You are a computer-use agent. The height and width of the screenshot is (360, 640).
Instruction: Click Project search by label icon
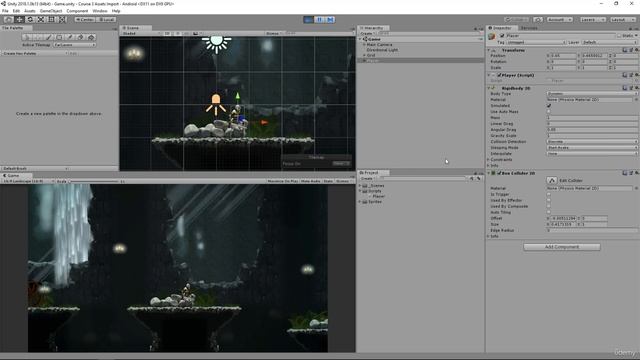pos(478,178)
